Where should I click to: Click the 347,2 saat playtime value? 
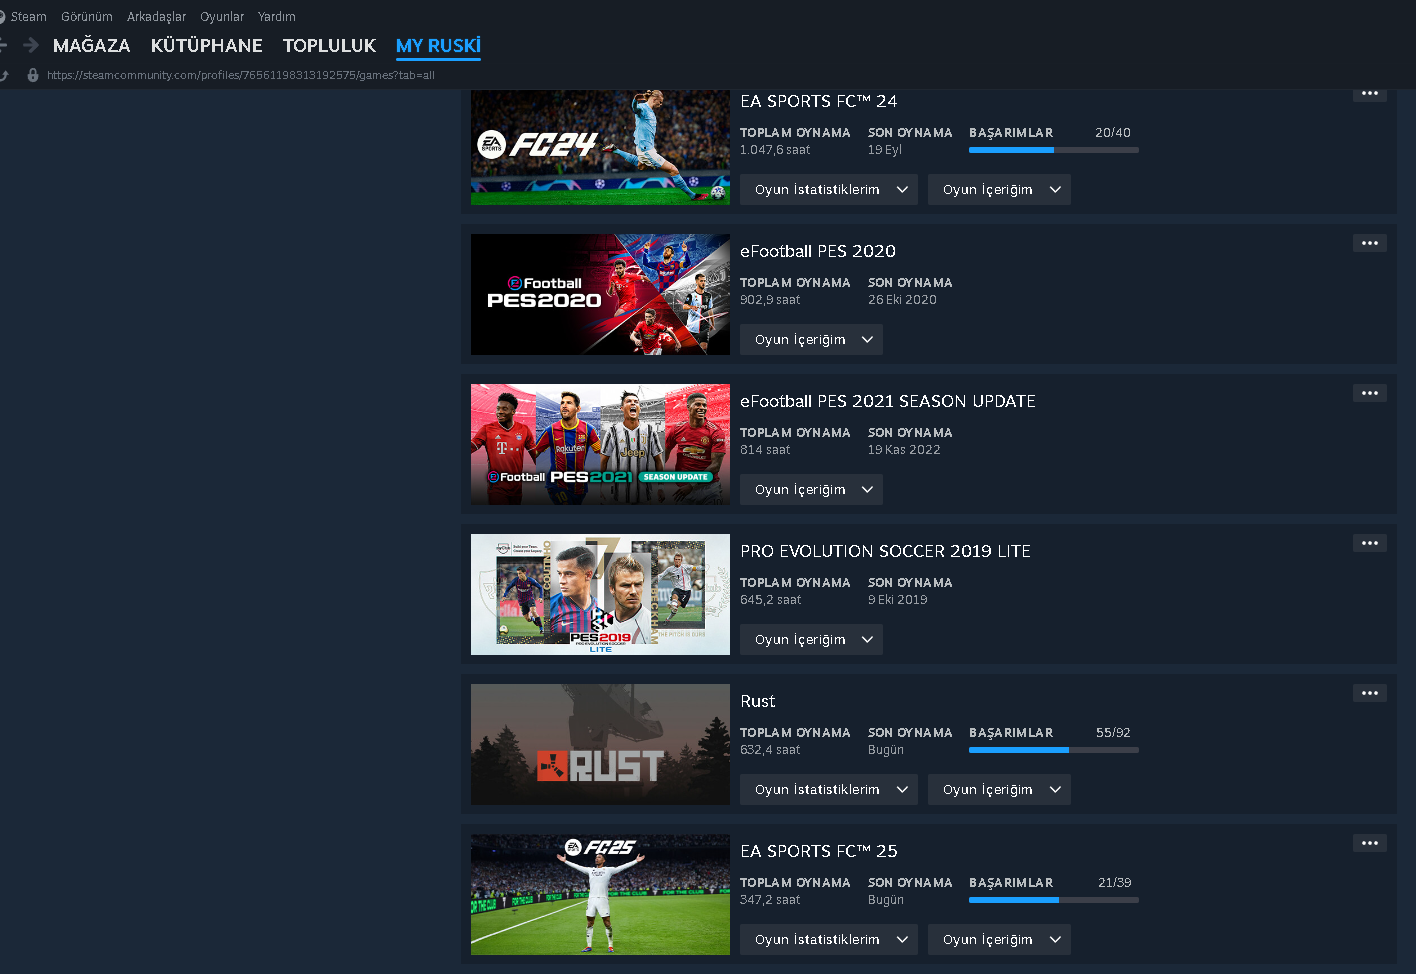pos(770,900)
